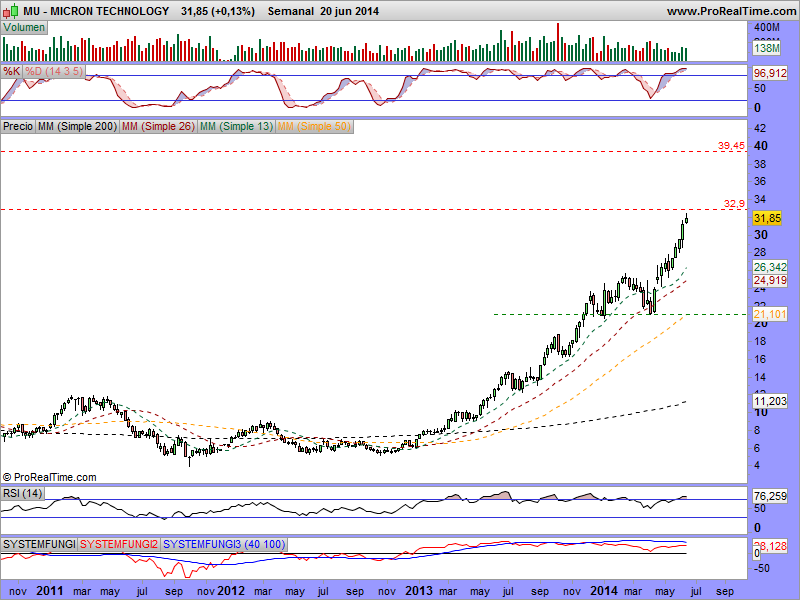Click the 20 jun 2014 date
Screen dimensions: 800x600
pyautogui.click(x=349, y=11)
